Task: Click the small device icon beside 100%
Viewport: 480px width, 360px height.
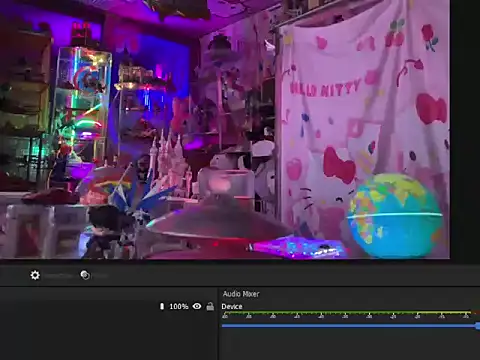Action: [x=162, y=306]
